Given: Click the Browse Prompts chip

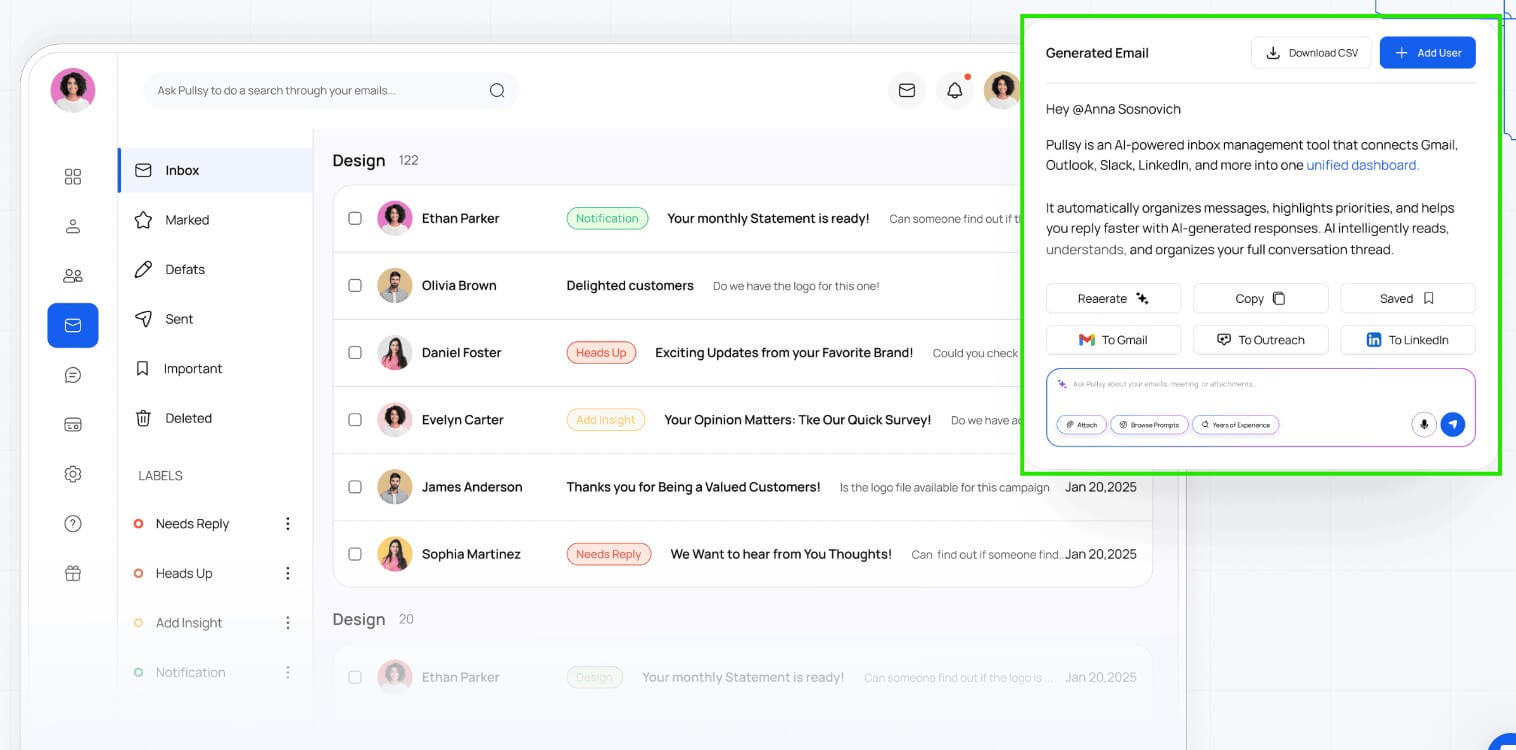Looking at the screenshot, I should click(x=1149, y=425).
